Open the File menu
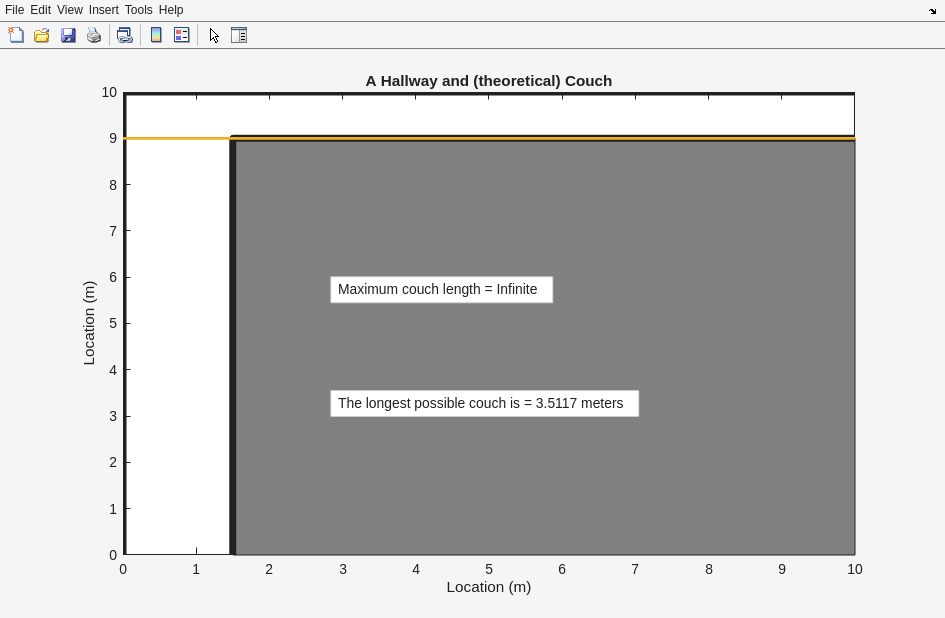Image resolution: width=945 pixels, height=618 pixels. 14,10
